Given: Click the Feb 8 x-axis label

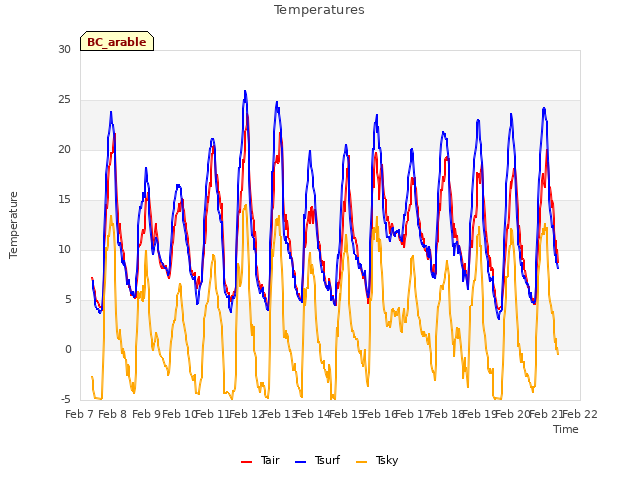Looking at the screenshot, I should click(113, 414).
